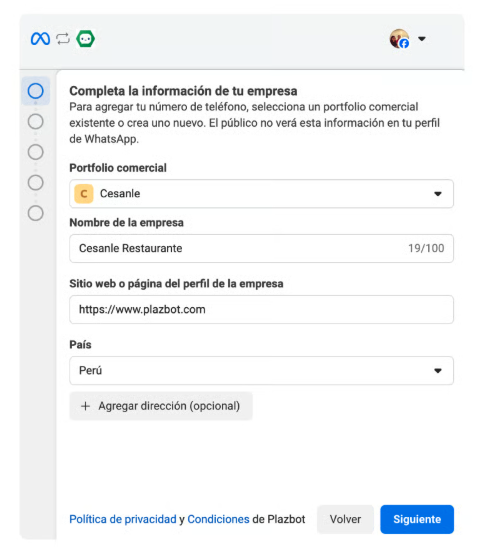Select the third step circle in sidebar
The image size is (492, 554).
(x=36, y=152)
